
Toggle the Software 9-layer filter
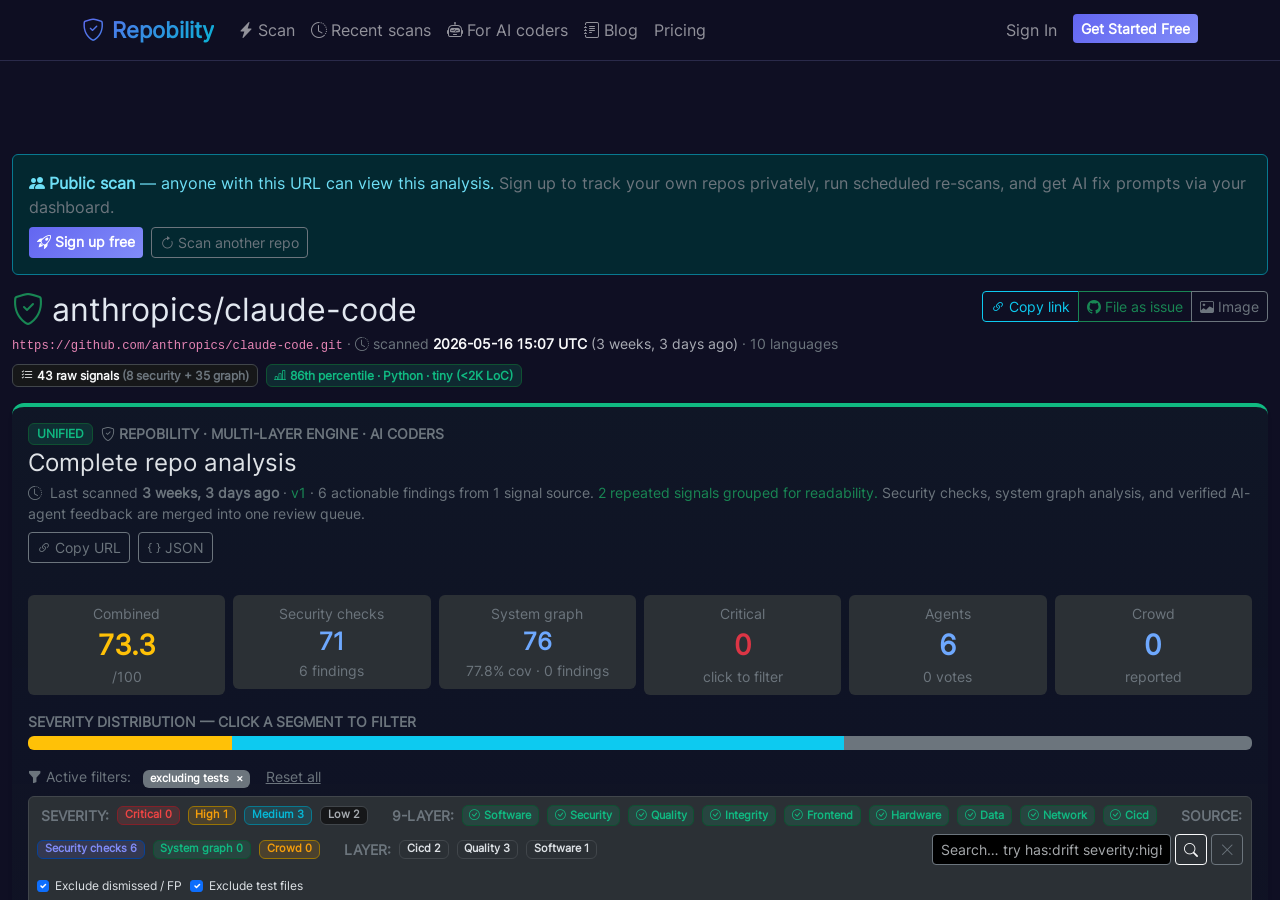[x=500, y=815]
